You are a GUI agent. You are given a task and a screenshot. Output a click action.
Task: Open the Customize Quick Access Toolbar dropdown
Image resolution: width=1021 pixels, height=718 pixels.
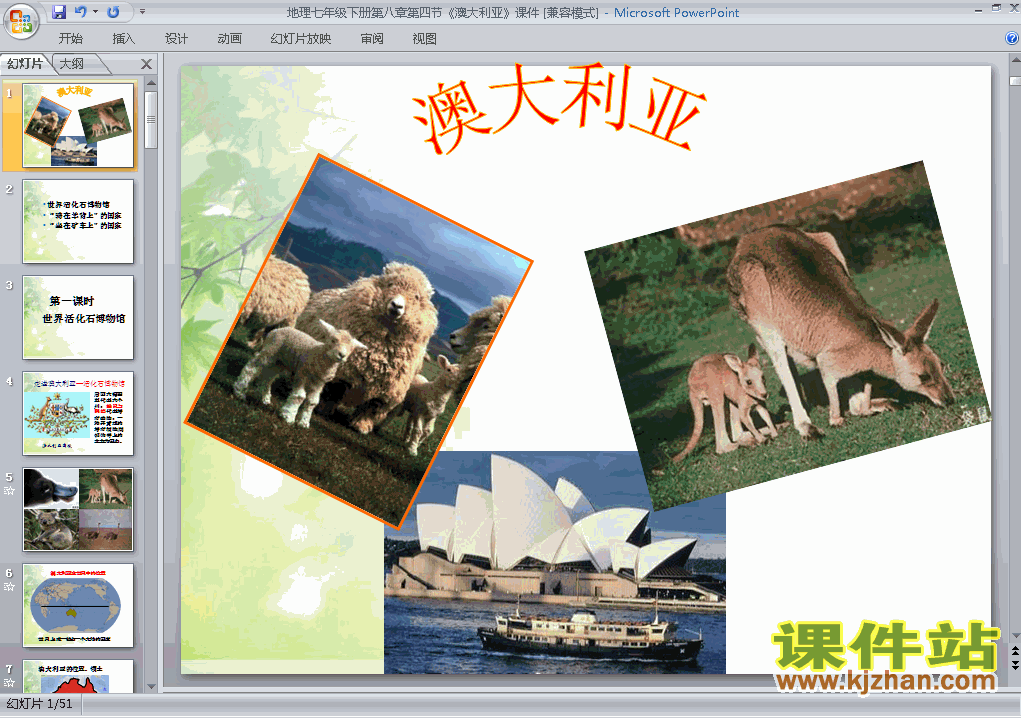142,12
